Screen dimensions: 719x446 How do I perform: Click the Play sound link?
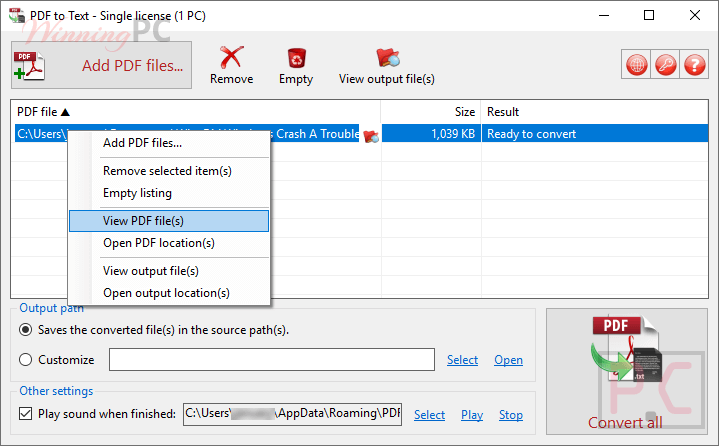472,415
